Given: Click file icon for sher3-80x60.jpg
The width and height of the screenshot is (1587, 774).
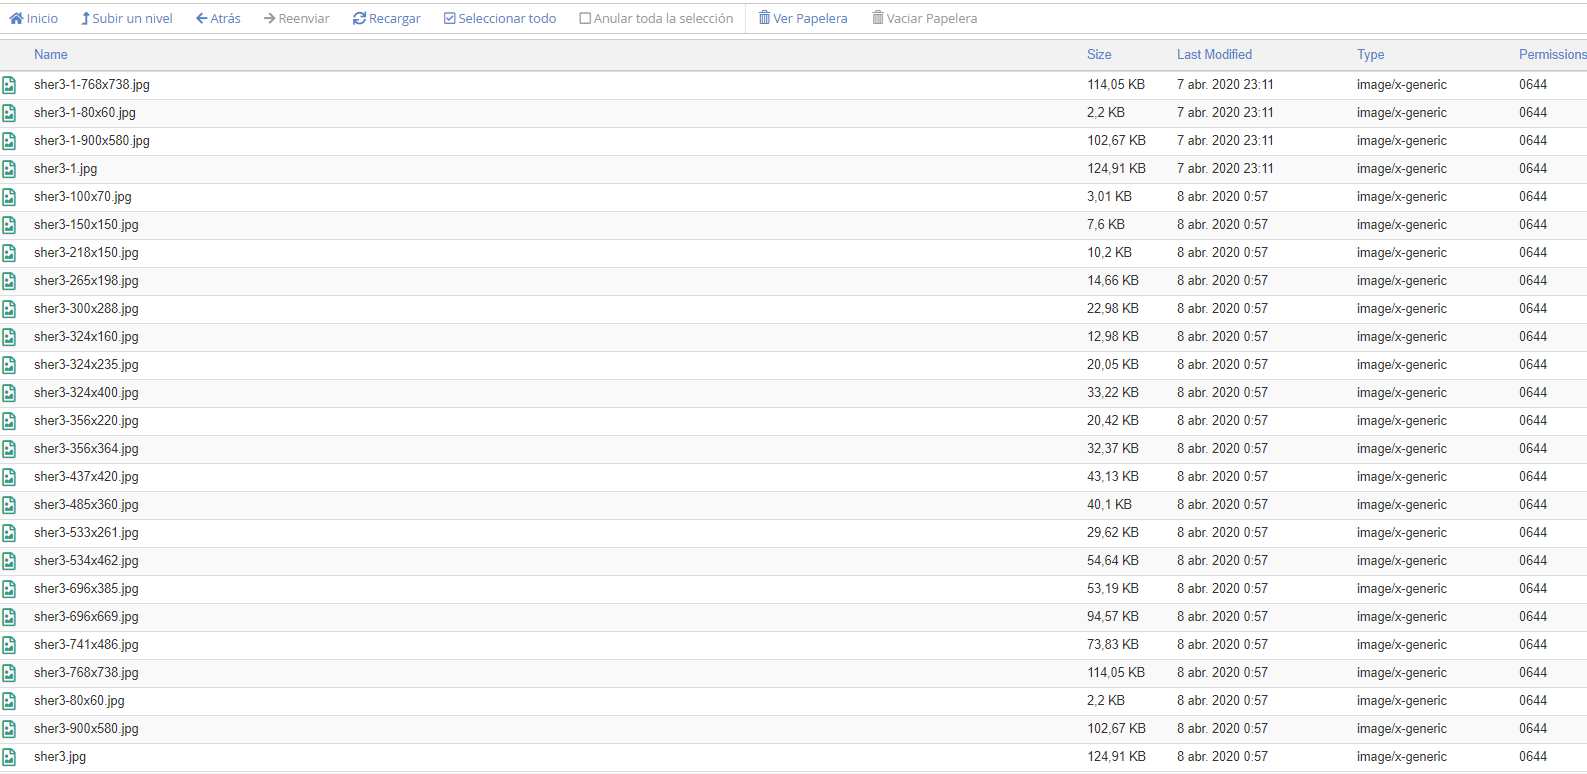Looking at the screenshot, I should [x=9, y=701].
